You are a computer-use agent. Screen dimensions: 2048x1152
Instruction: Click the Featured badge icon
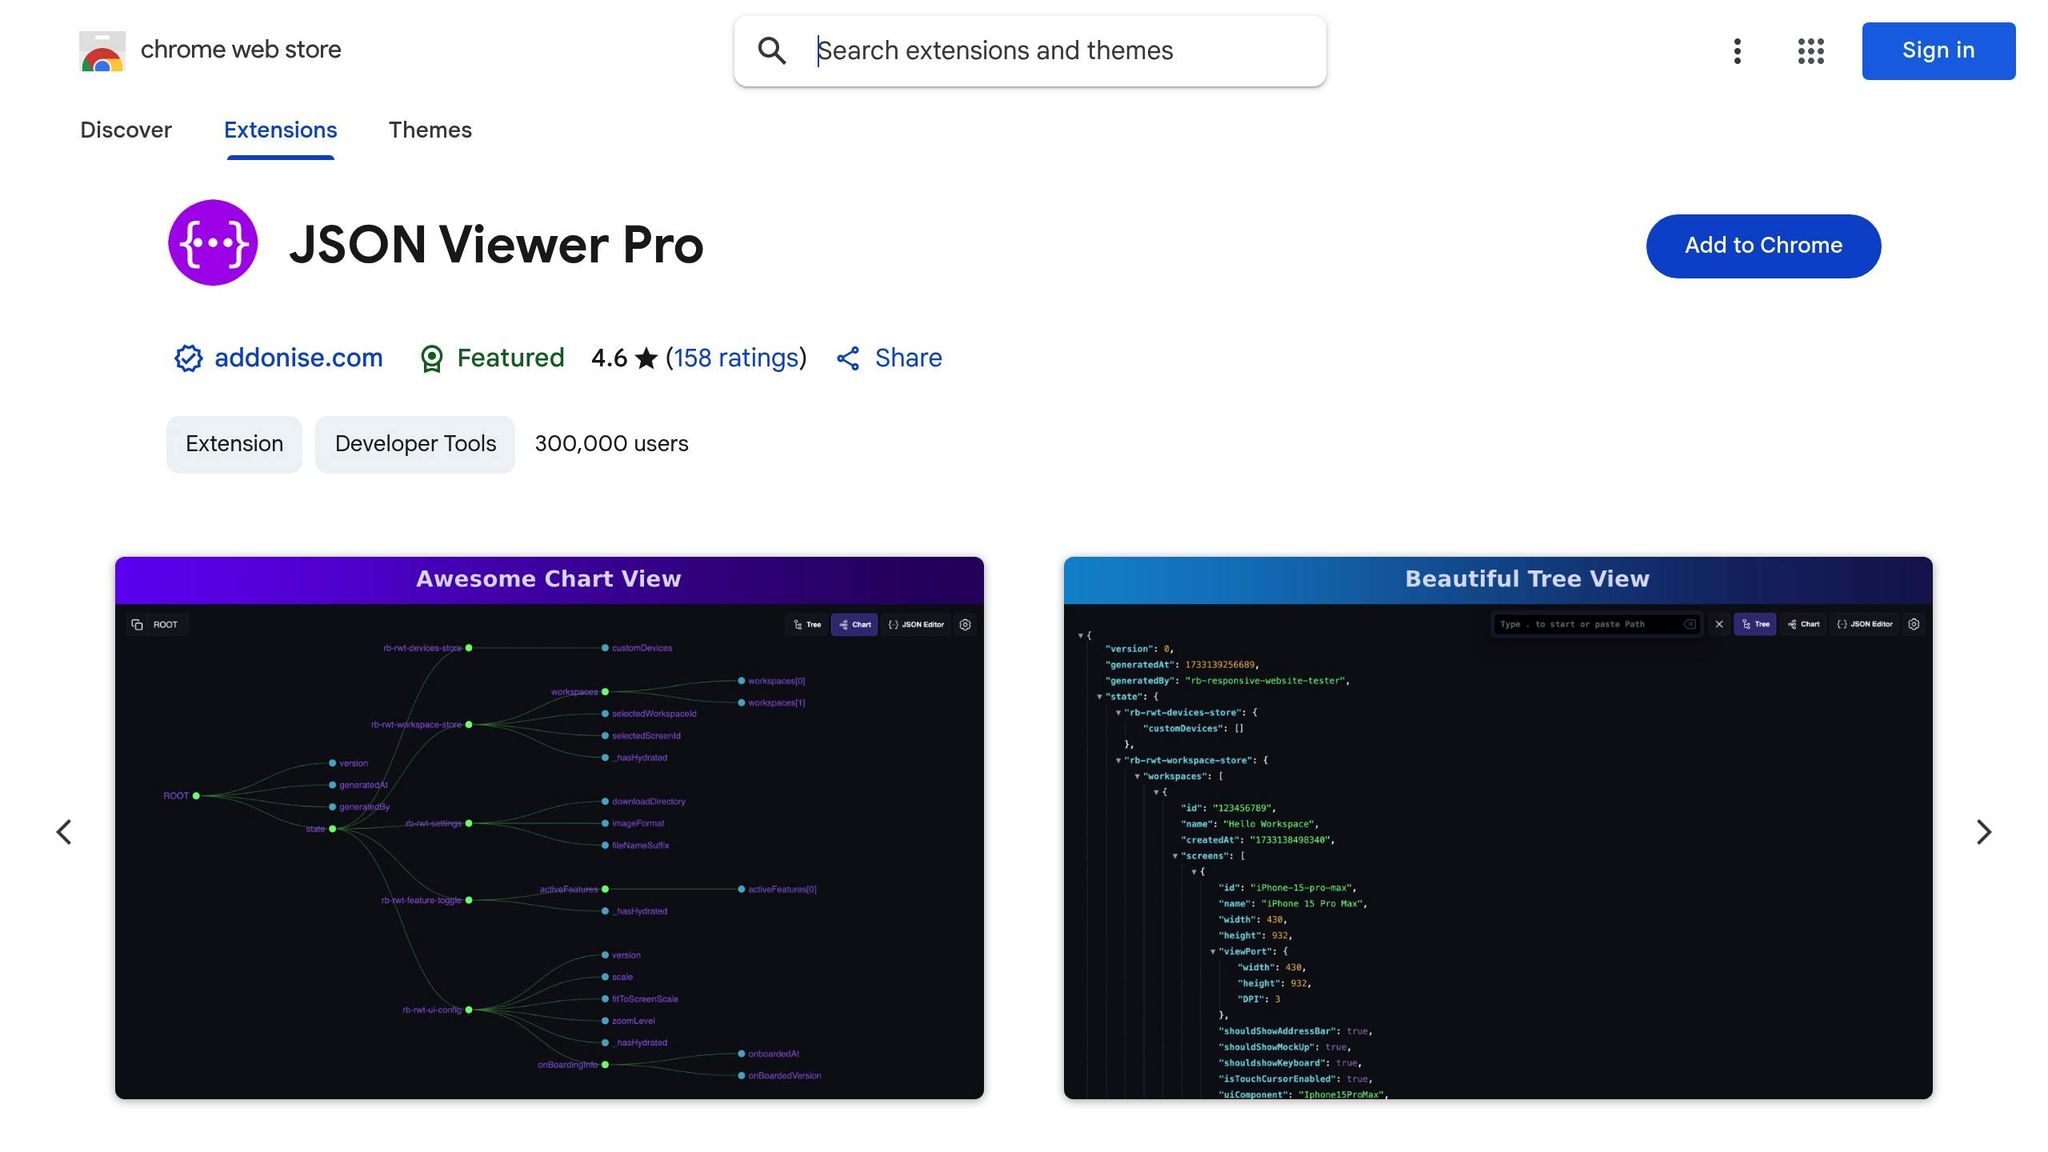point(432,358)
